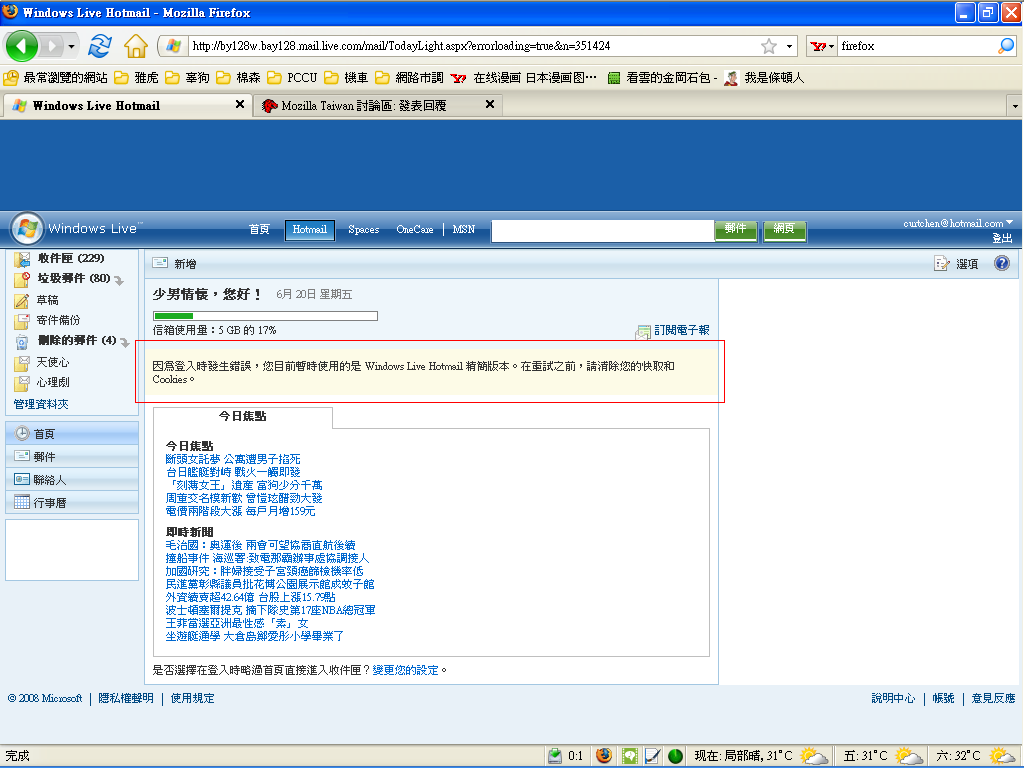The image size is (1024, 768).
Task: Open the 收件匣 (229) folder
Action: 71,258
